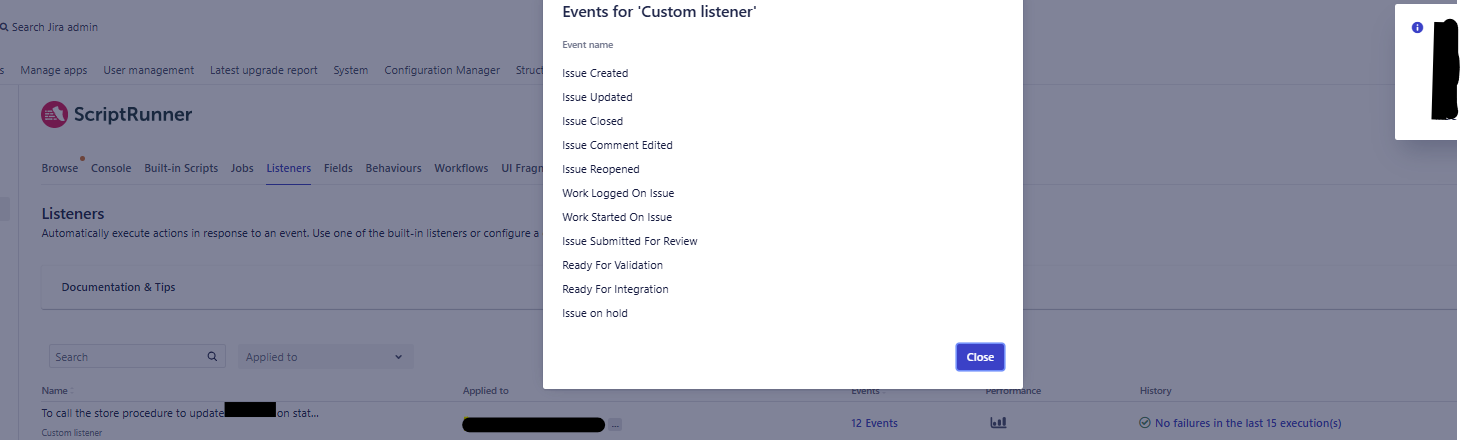Open No failures in last 15 executions link
The height and width of the screenshot is (440, 1461).
coord(1248,423)
